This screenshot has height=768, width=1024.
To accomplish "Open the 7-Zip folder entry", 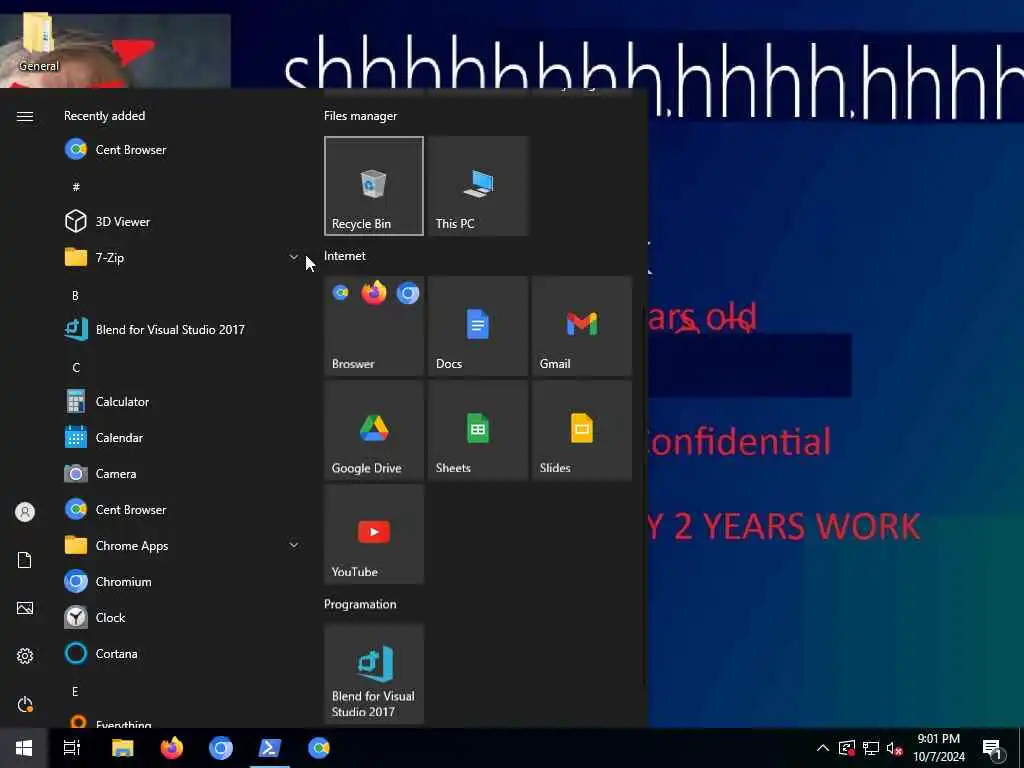I will pyautogui.click(x=183, y=257).
